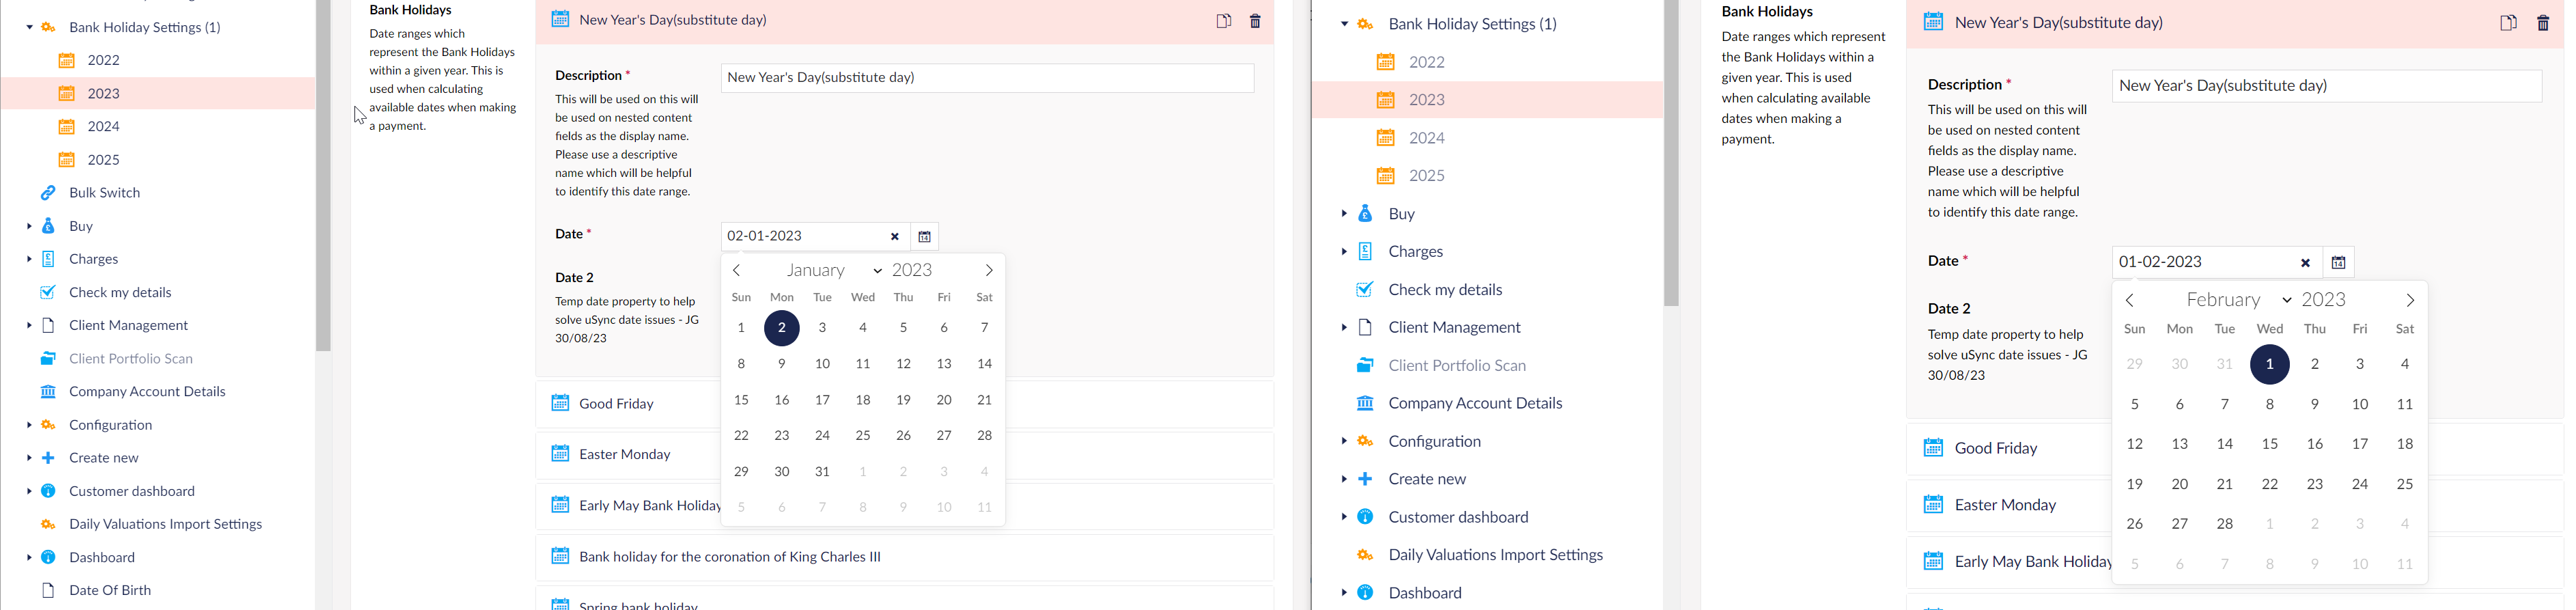Expand Create new node in left screenshot
The image size is (2576, 610).
coord(29,458)
